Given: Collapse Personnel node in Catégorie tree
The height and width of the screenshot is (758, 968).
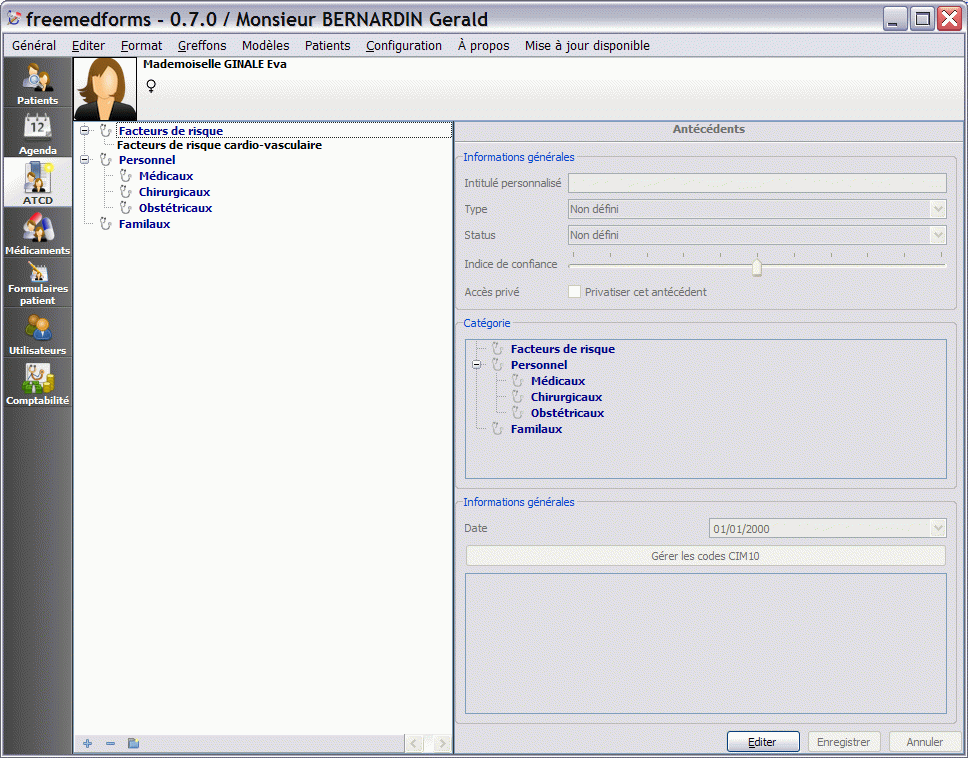Looking at the screenshot, I should 477,365.
